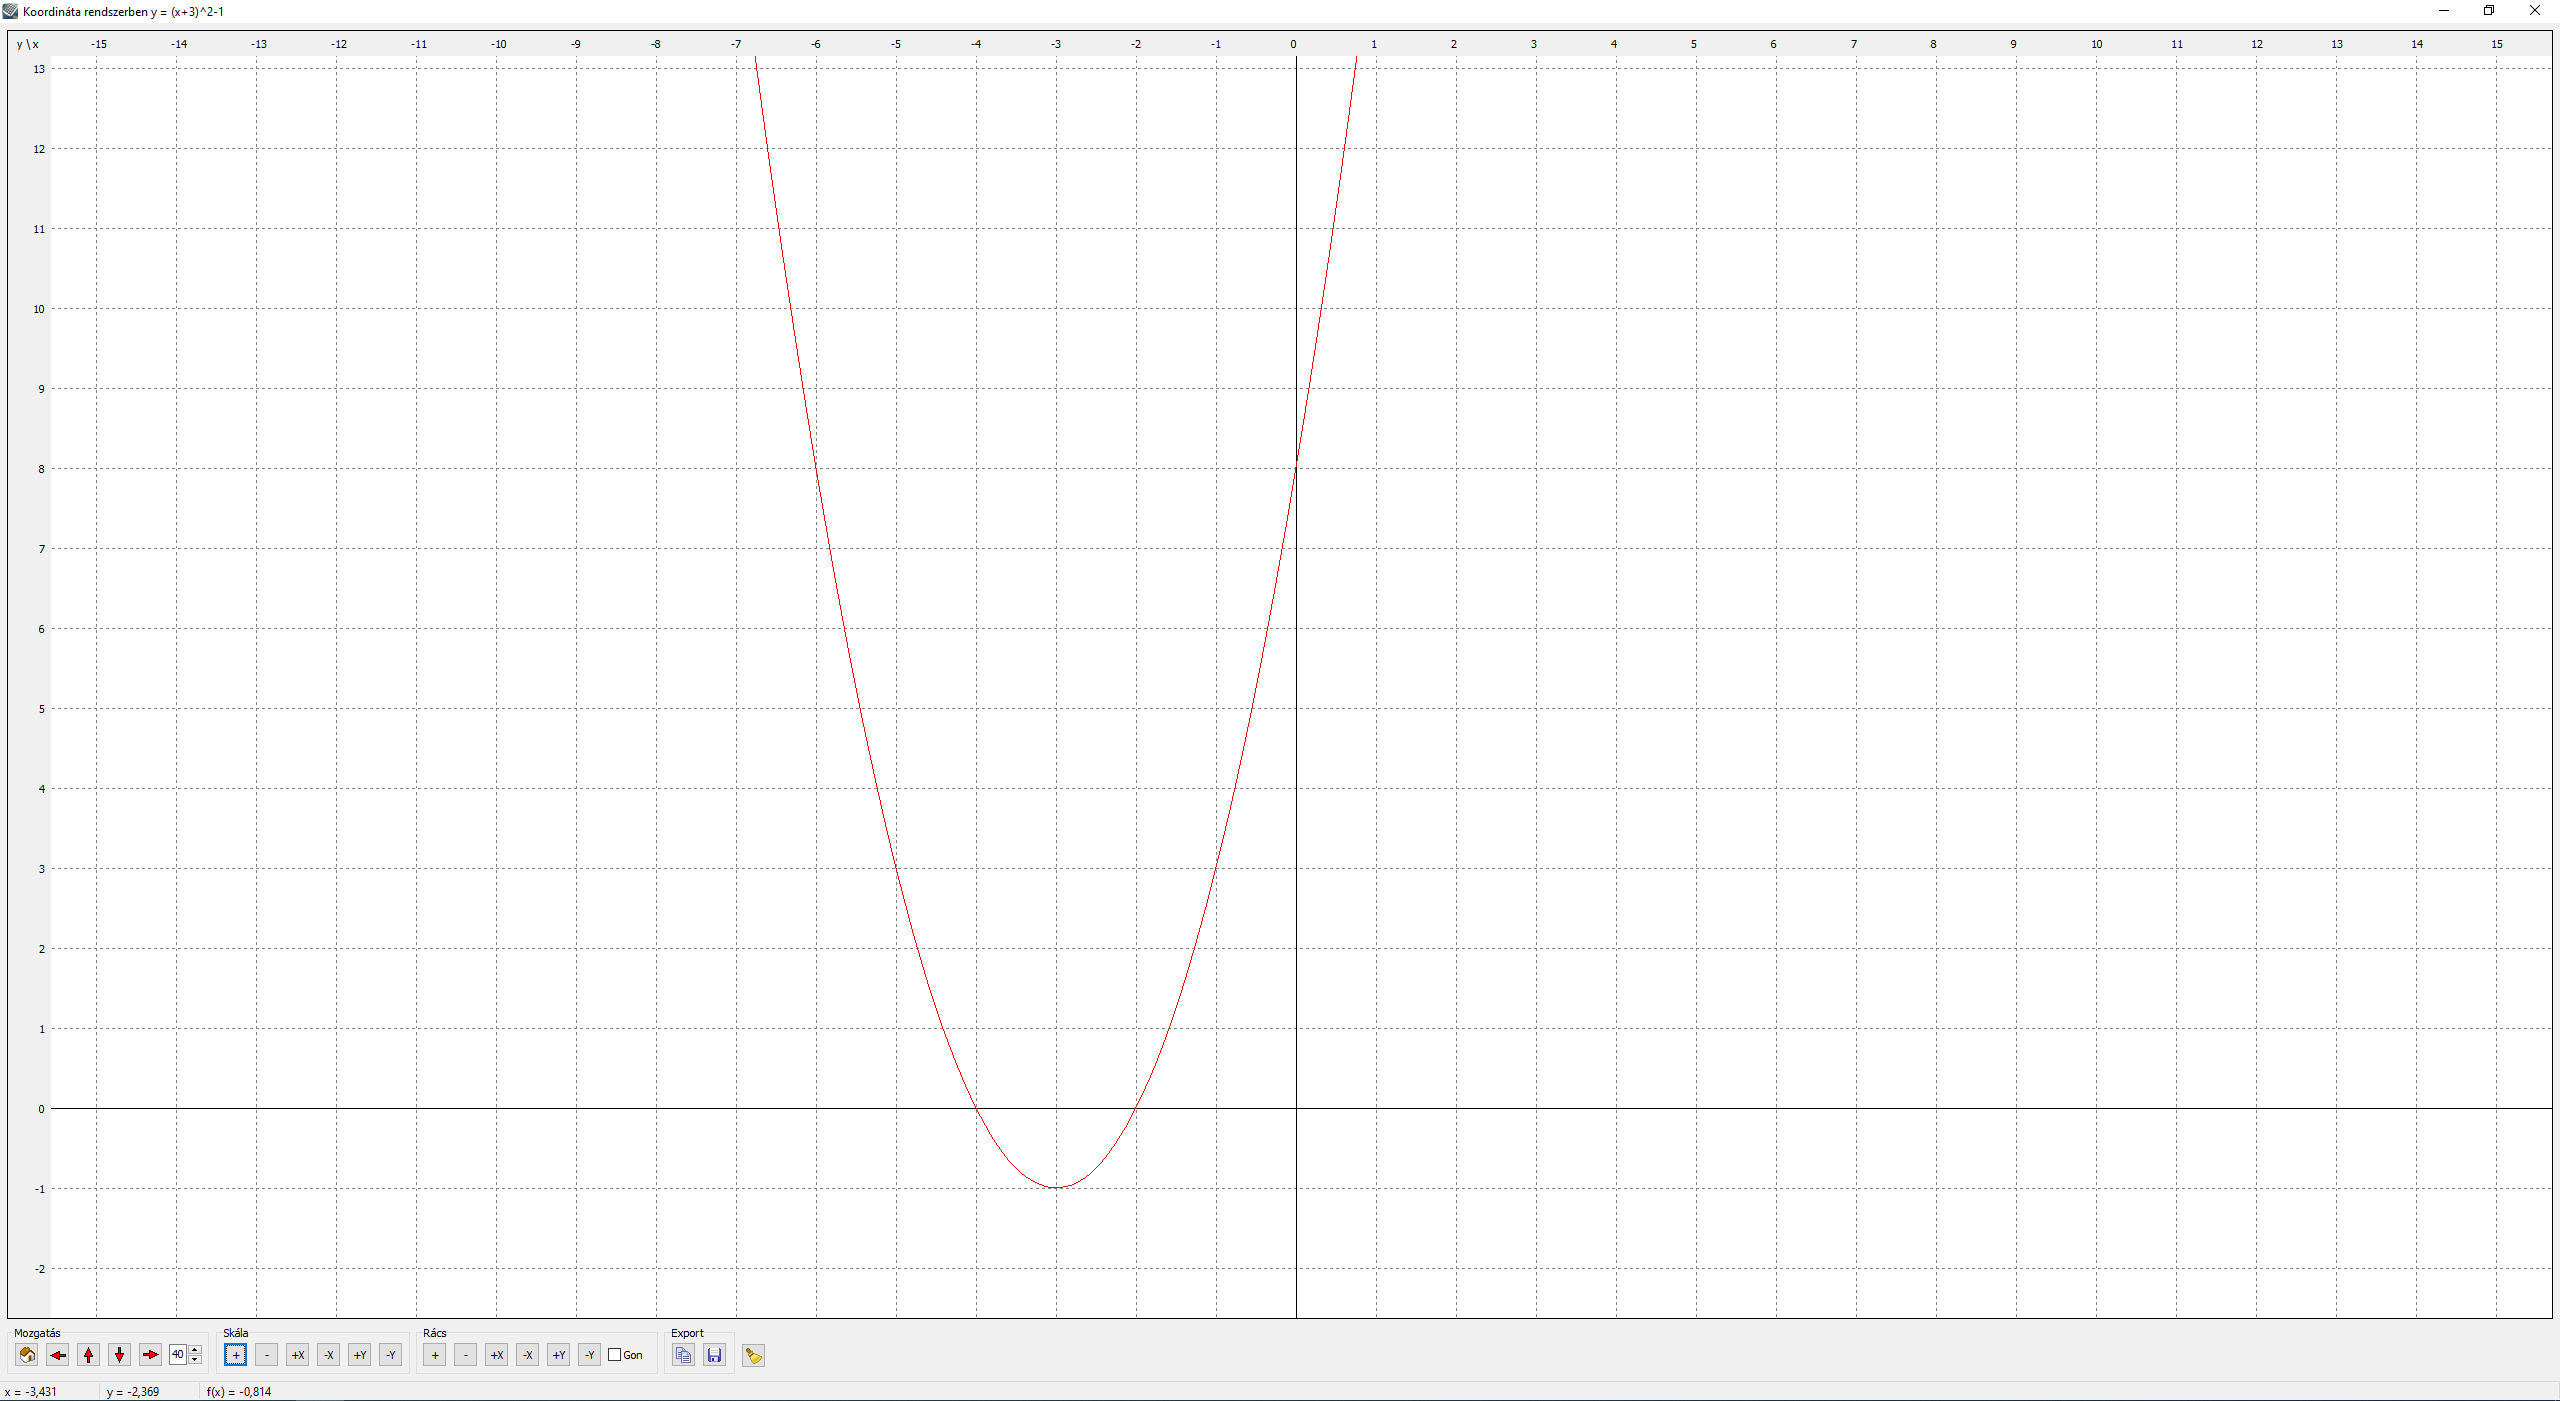
Task: Click the -Y button in Skála group
Action: click(x=390, y=1355)
